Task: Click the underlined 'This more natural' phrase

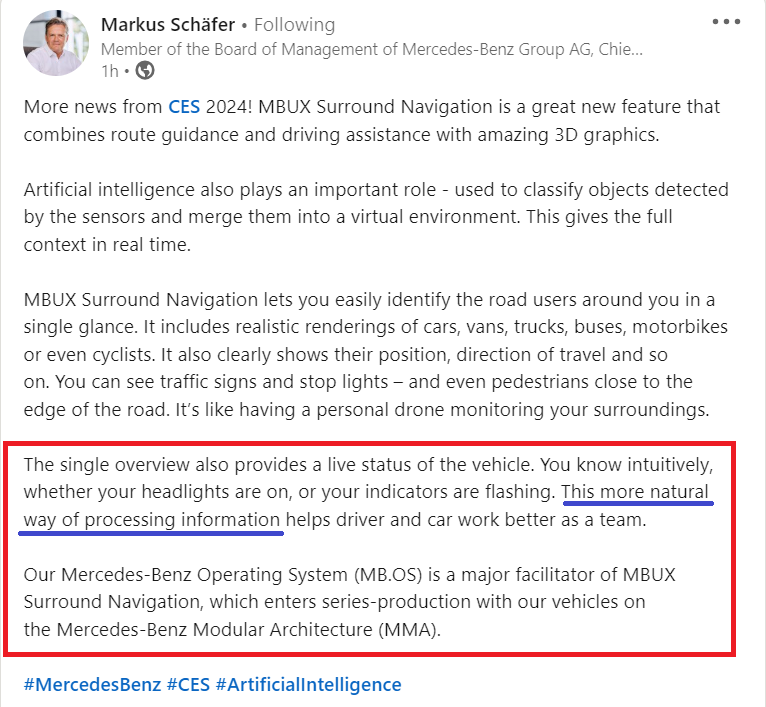Action: [x=635, y=492]
